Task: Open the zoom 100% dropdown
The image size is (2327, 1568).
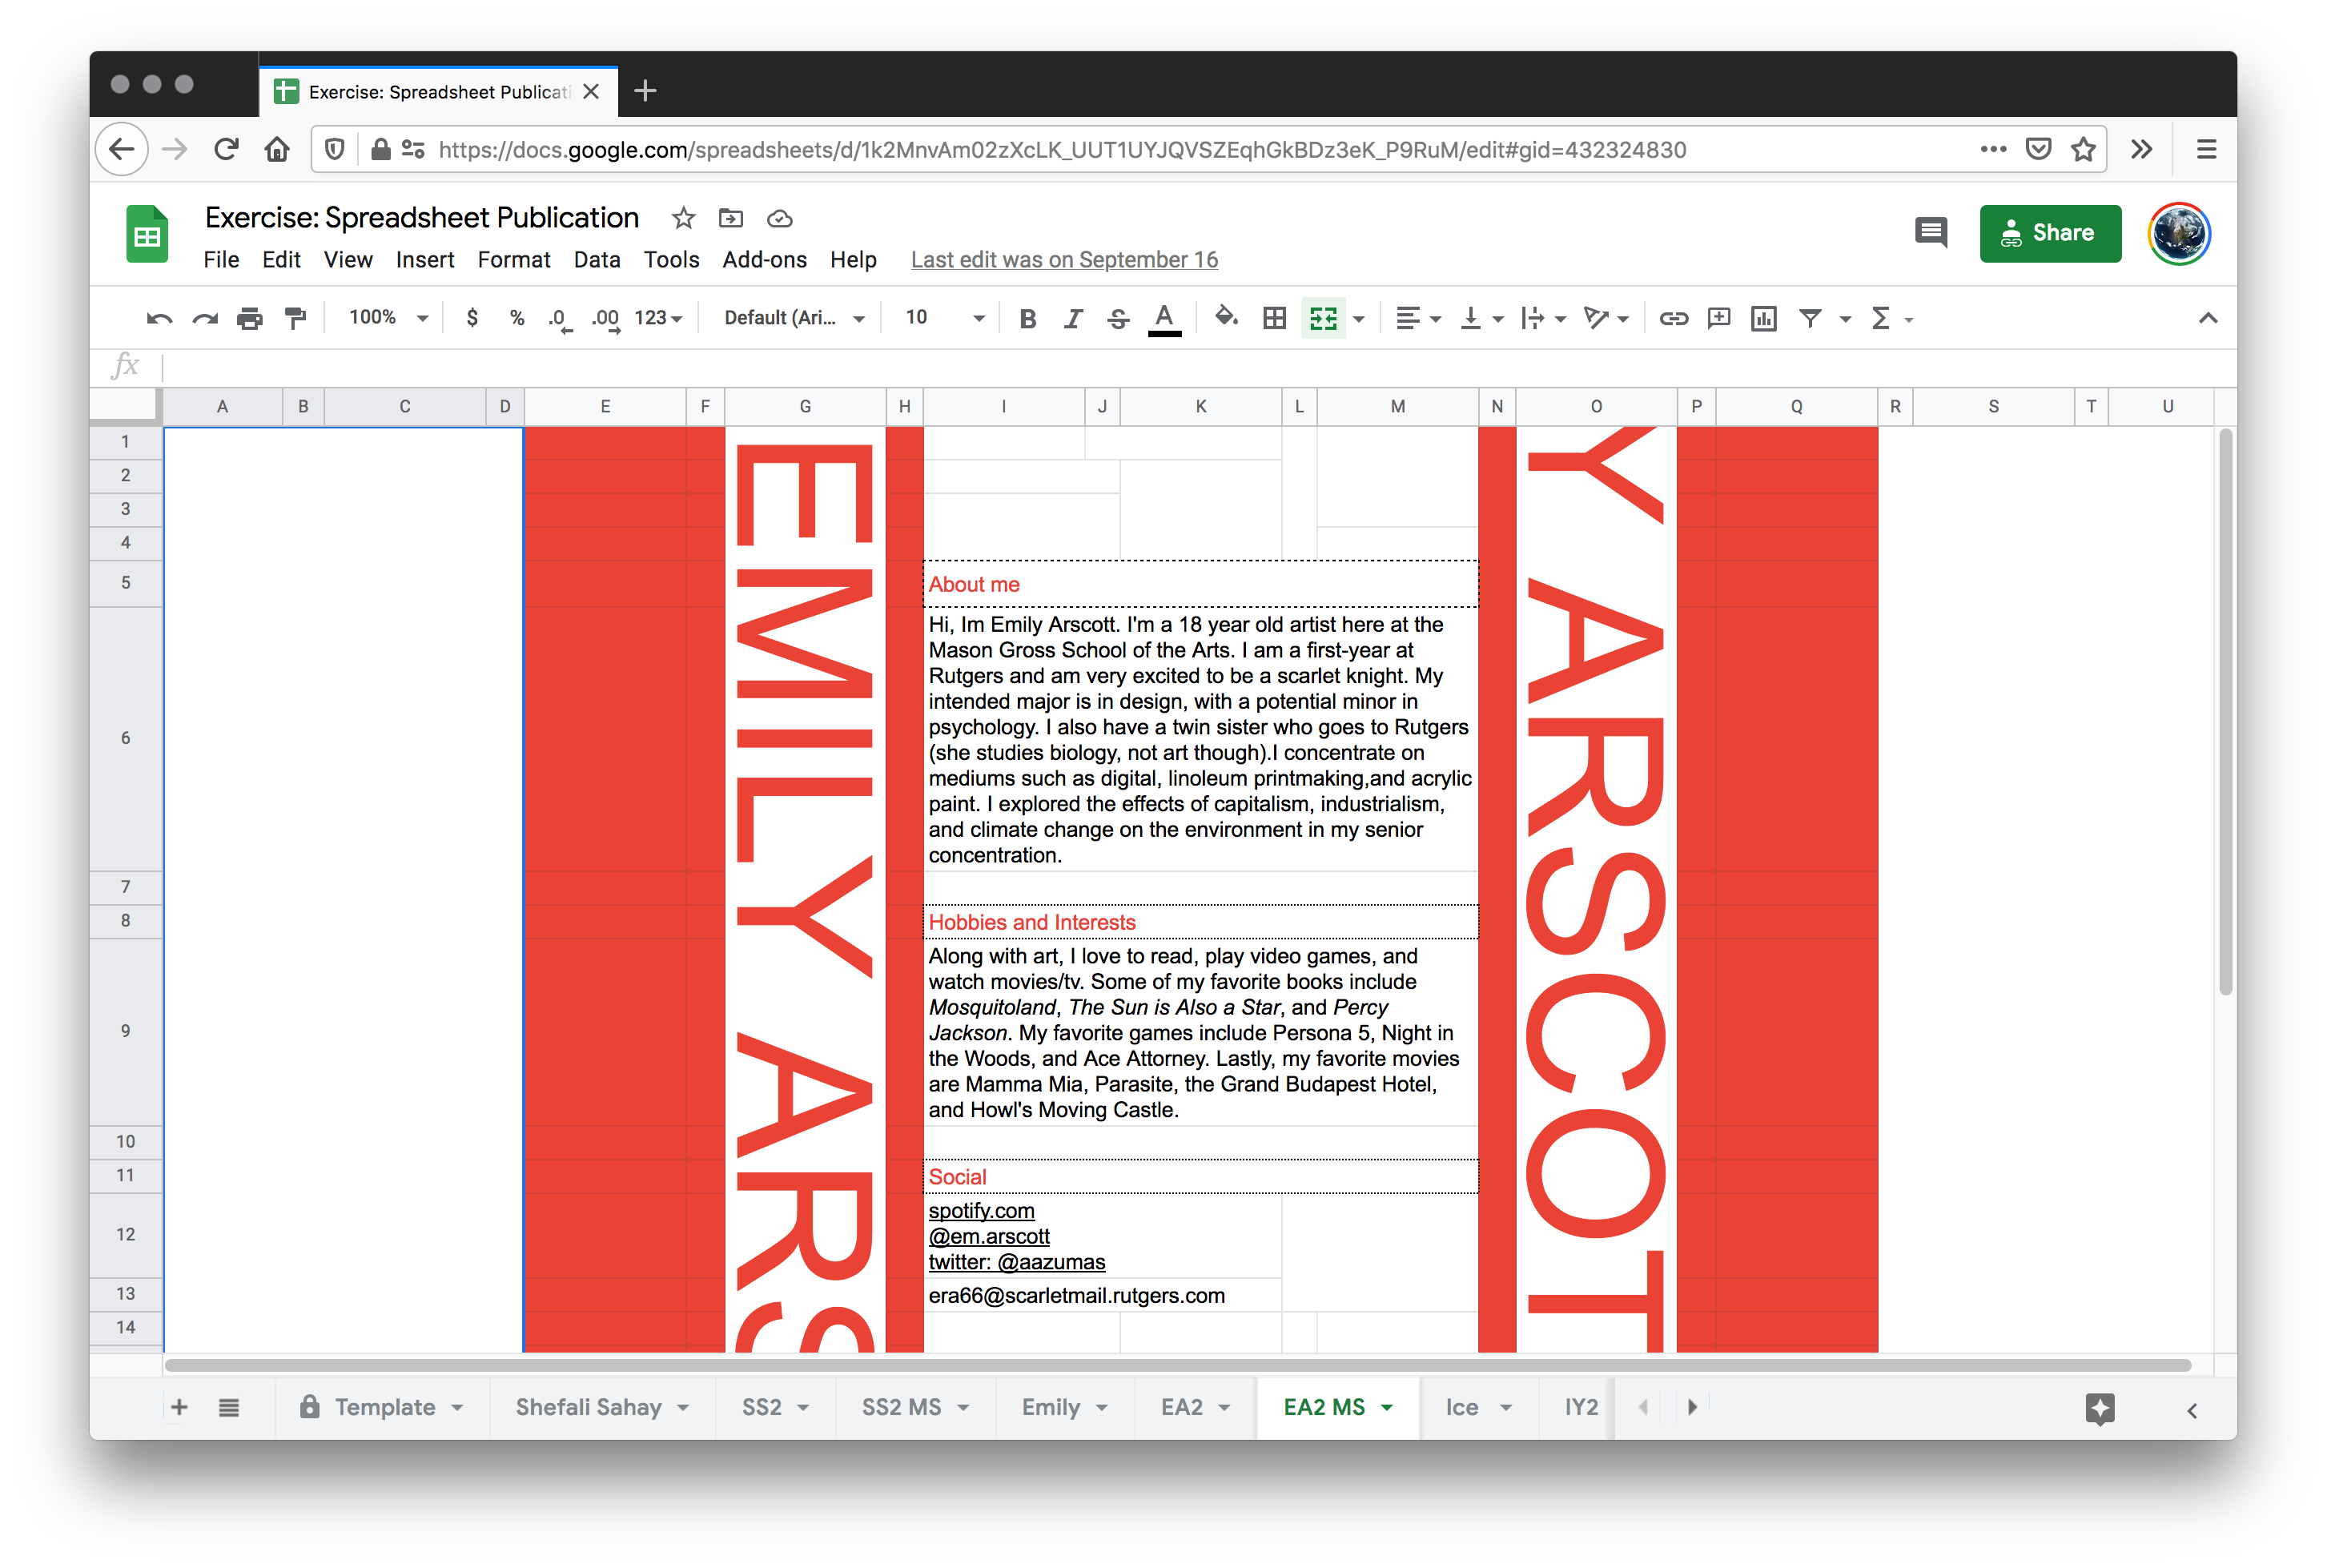Action: pos(388,318)
